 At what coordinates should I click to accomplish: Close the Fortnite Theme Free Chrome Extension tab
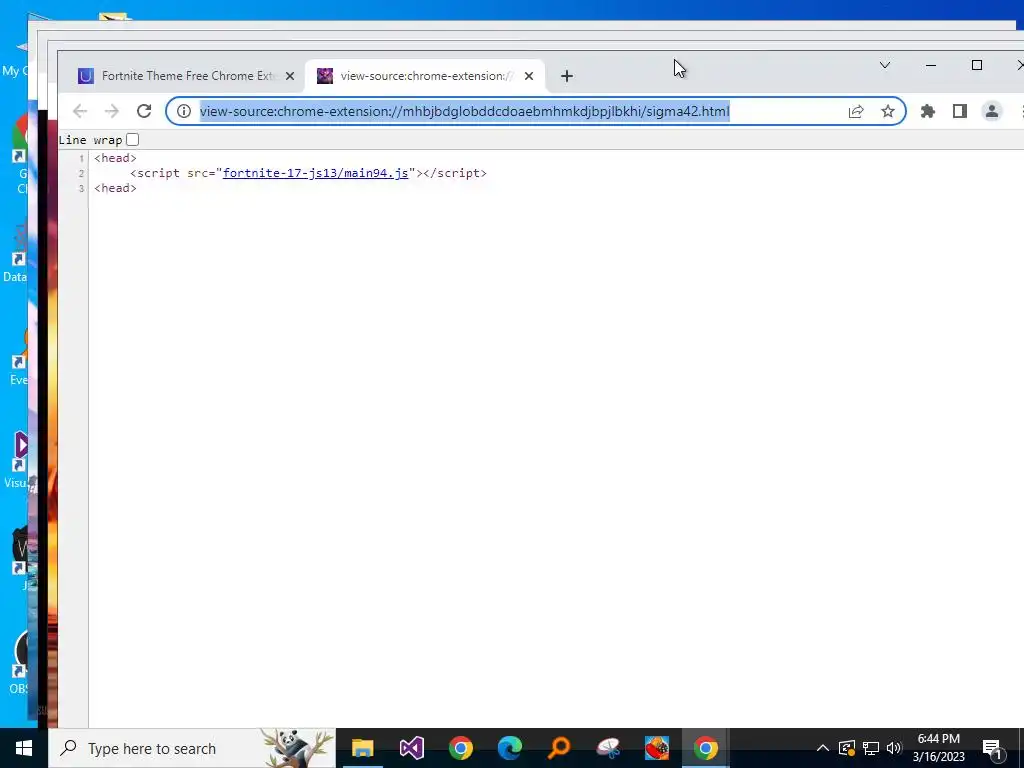point(290,76)
